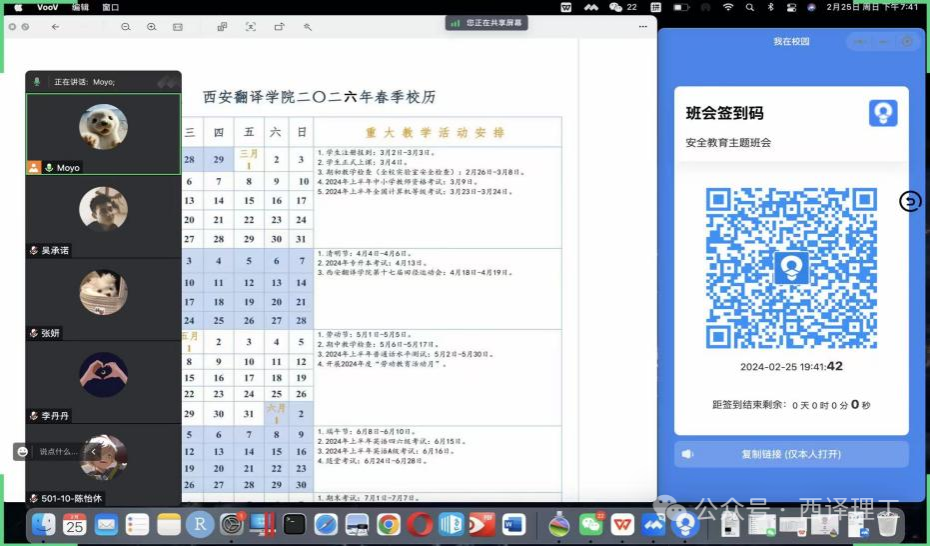The height and width of the screenshot is (546, 930).
Task: Click the emoji smiley button in chat bar
Action: (21, 452)
